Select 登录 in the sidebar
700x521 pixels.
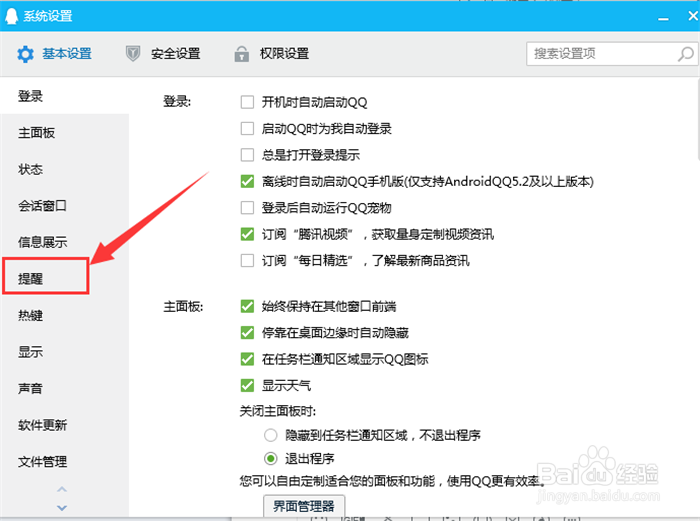tap(30, 96)
